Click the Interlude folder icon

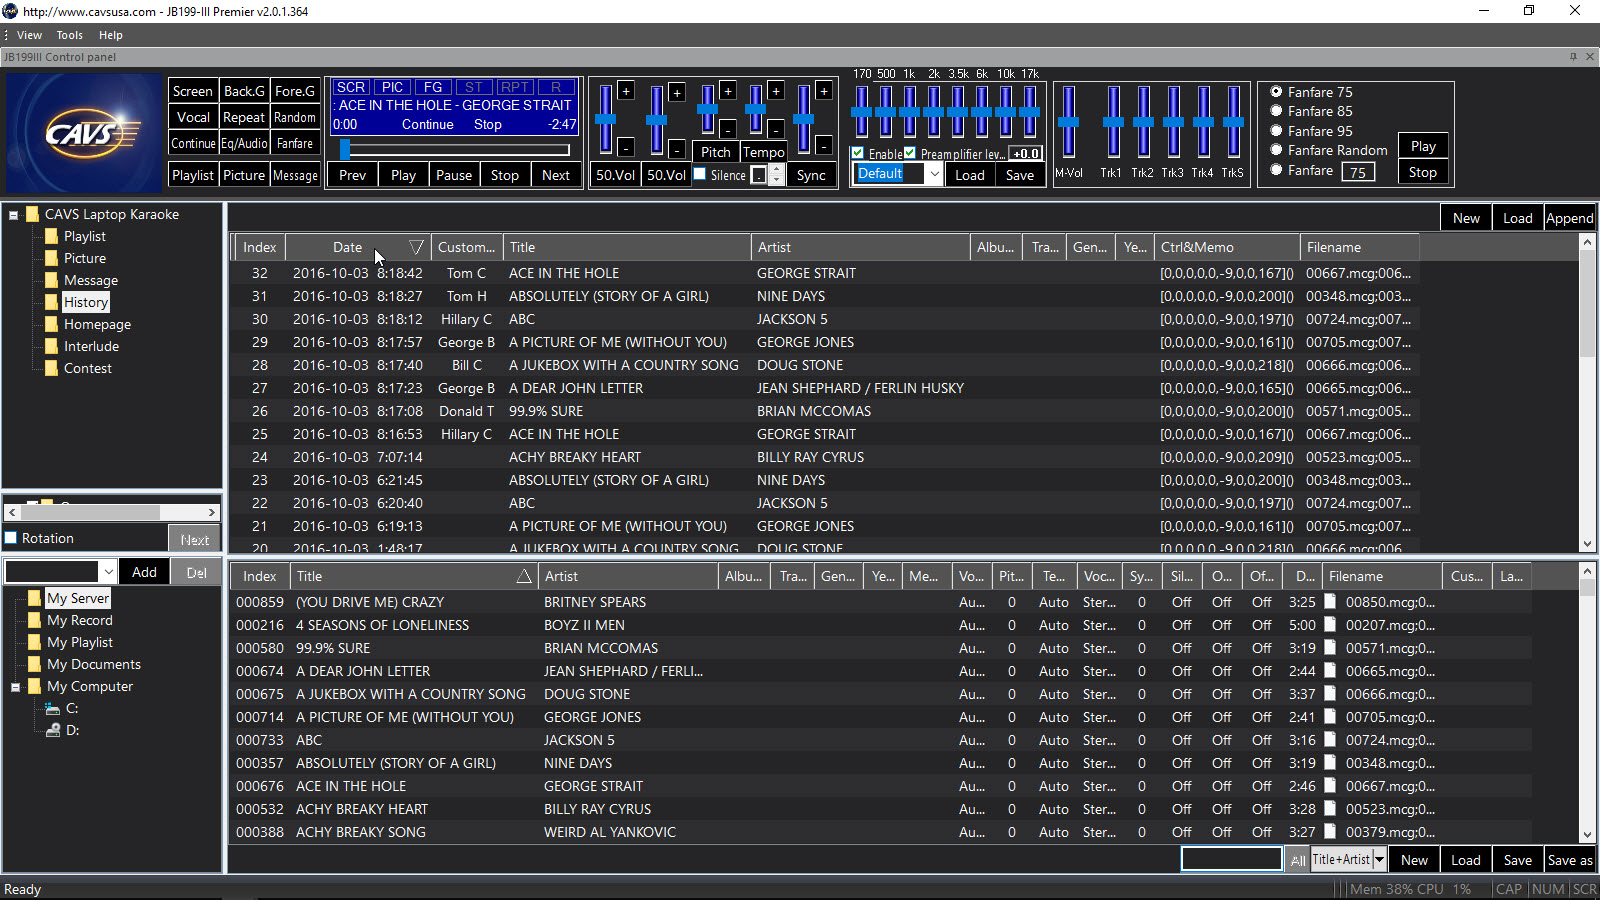(51, 346)
